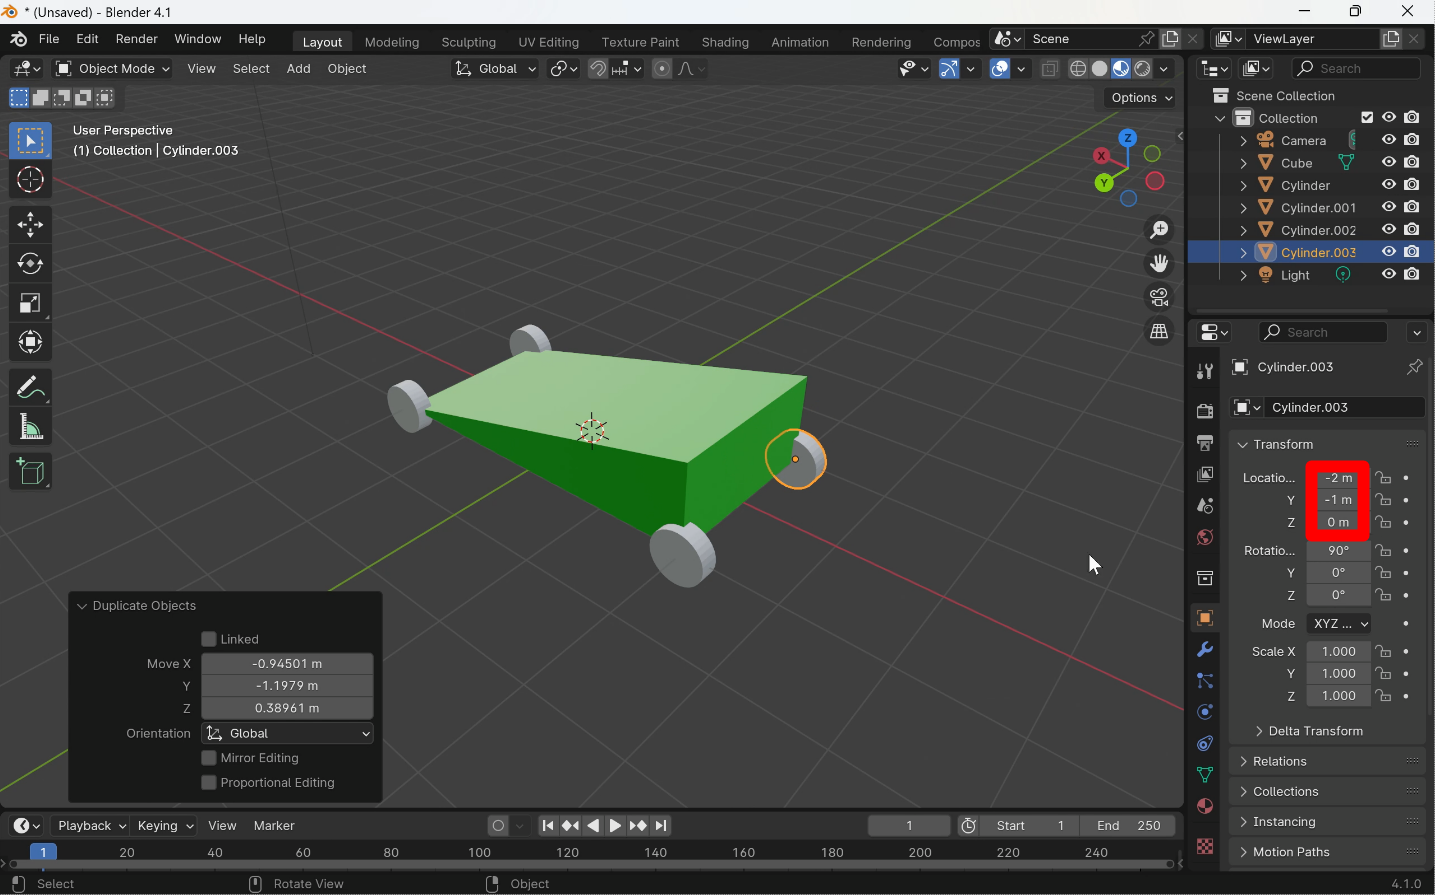The width and height of the screenshot is (1436, 896).
Task: Enable the Linked checkbox
Action: [x=209, y=639]
